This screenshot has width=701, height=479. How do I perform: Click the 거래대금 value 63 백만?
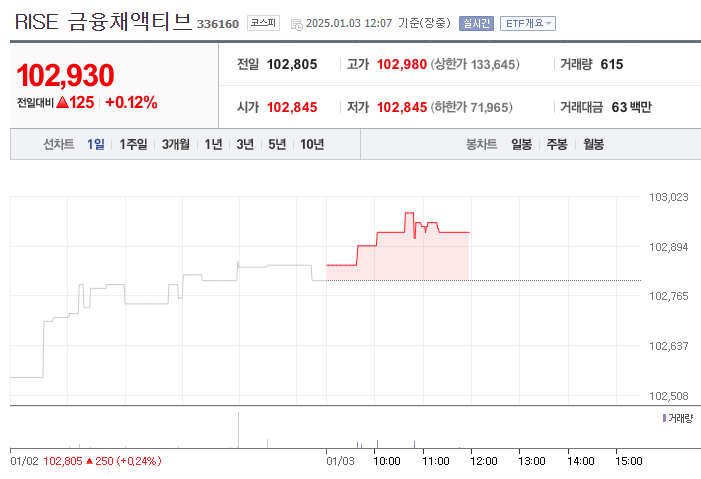coord(631,107)
